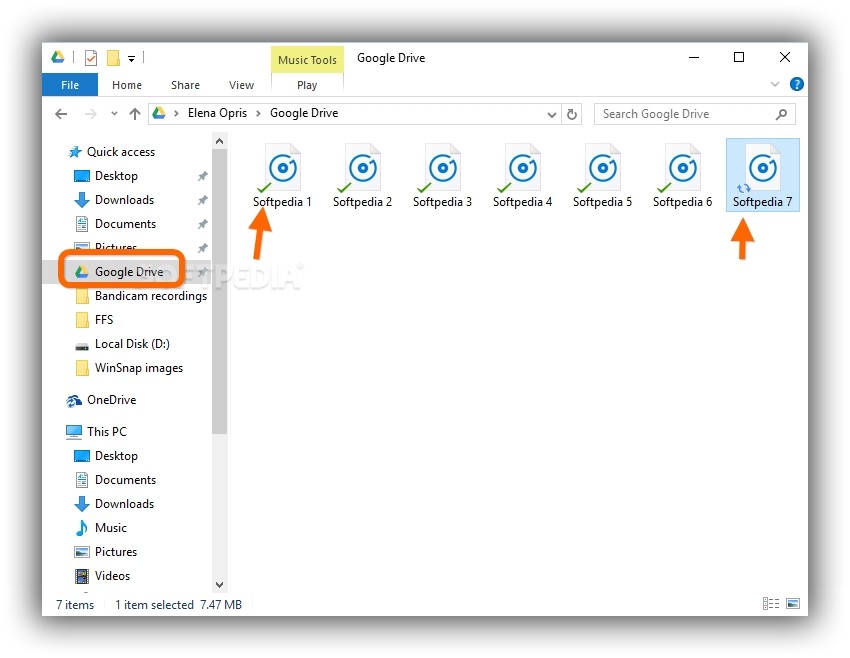The image size is (850, 658).
Task: Click the Refresh button in the address bar
Action: 572,113
